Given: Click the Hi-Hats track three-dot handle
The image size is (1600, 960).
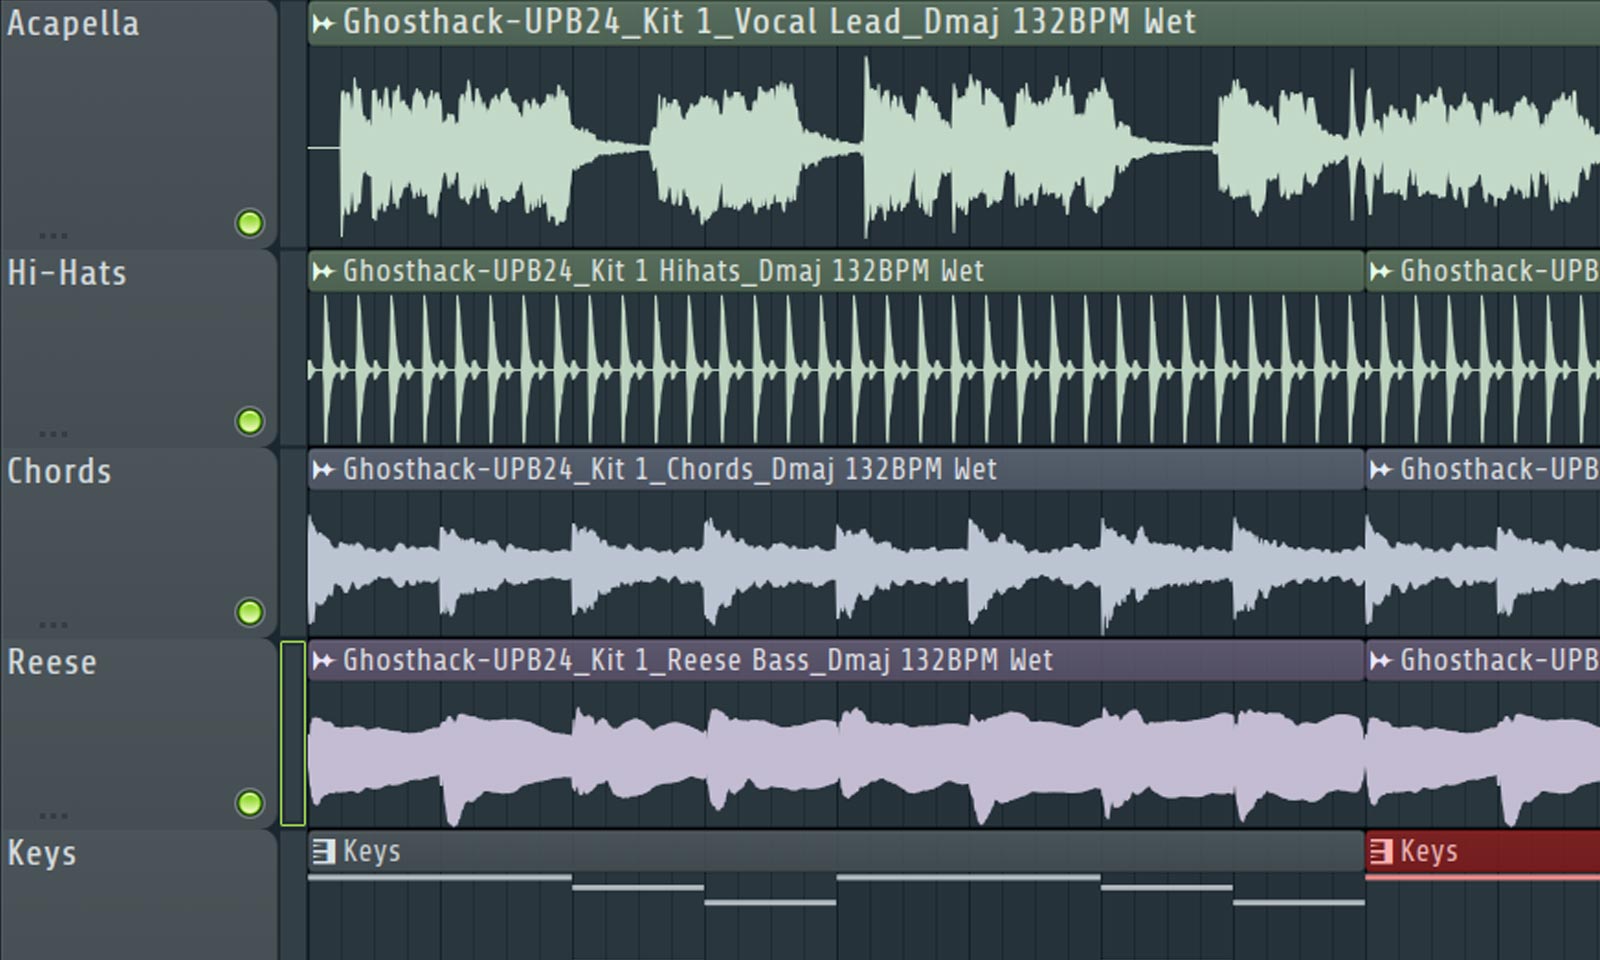Looking at the screenshot, I should click(x=53, y=434).
